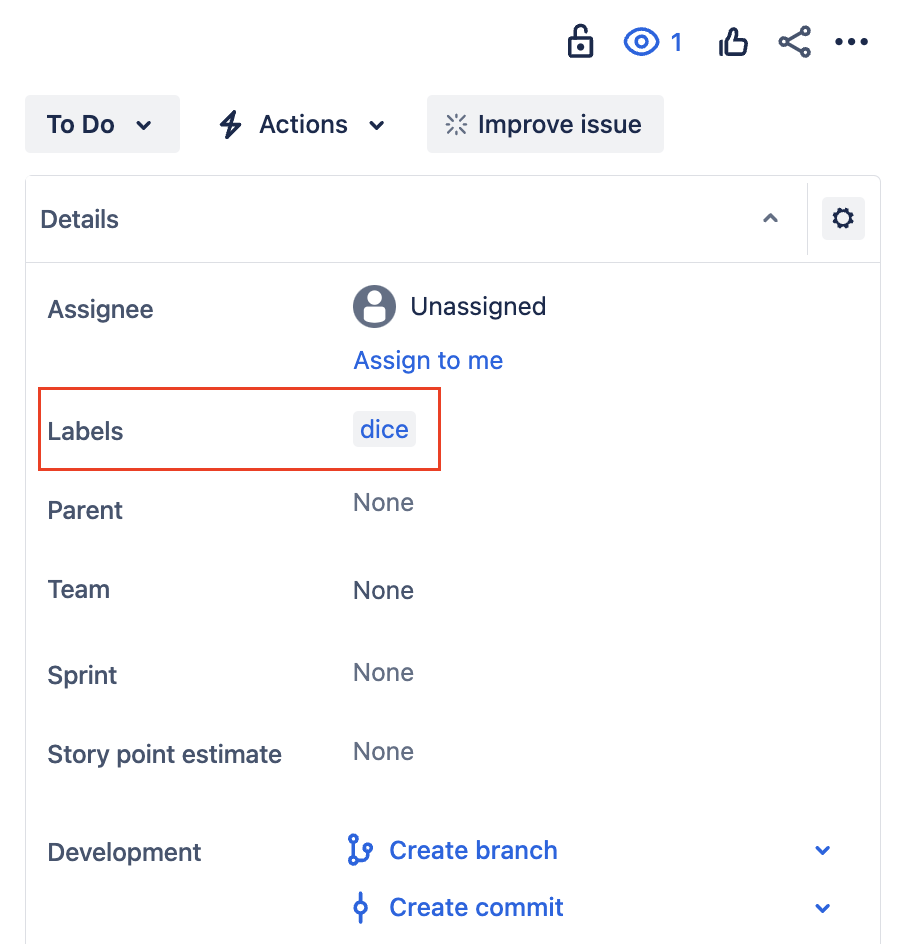Open the To Do status dropdown
Viewport: 910px width, 944px height.
pos(101,125)
